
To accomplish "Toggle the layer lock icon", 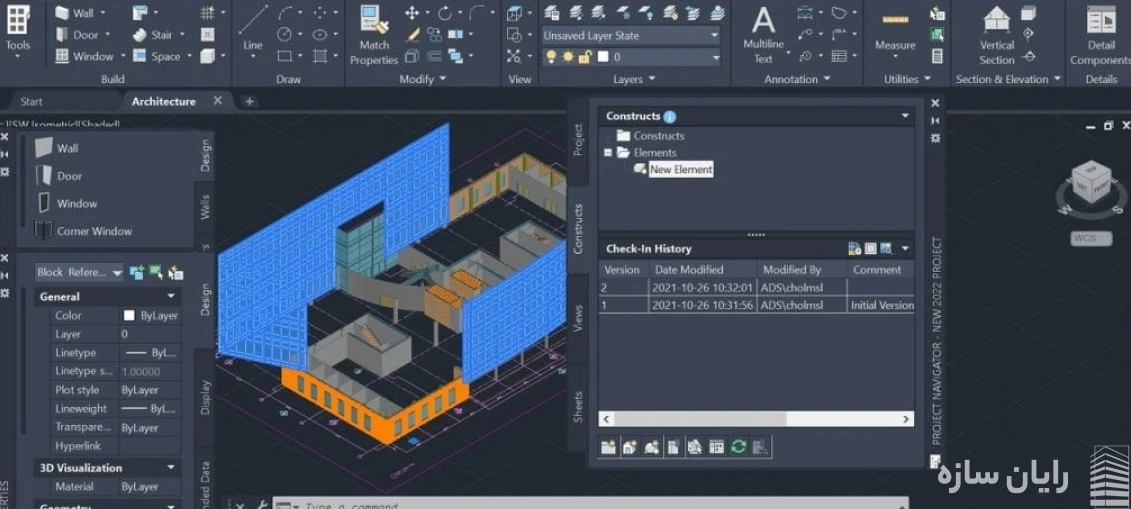I will click(585, 57).
